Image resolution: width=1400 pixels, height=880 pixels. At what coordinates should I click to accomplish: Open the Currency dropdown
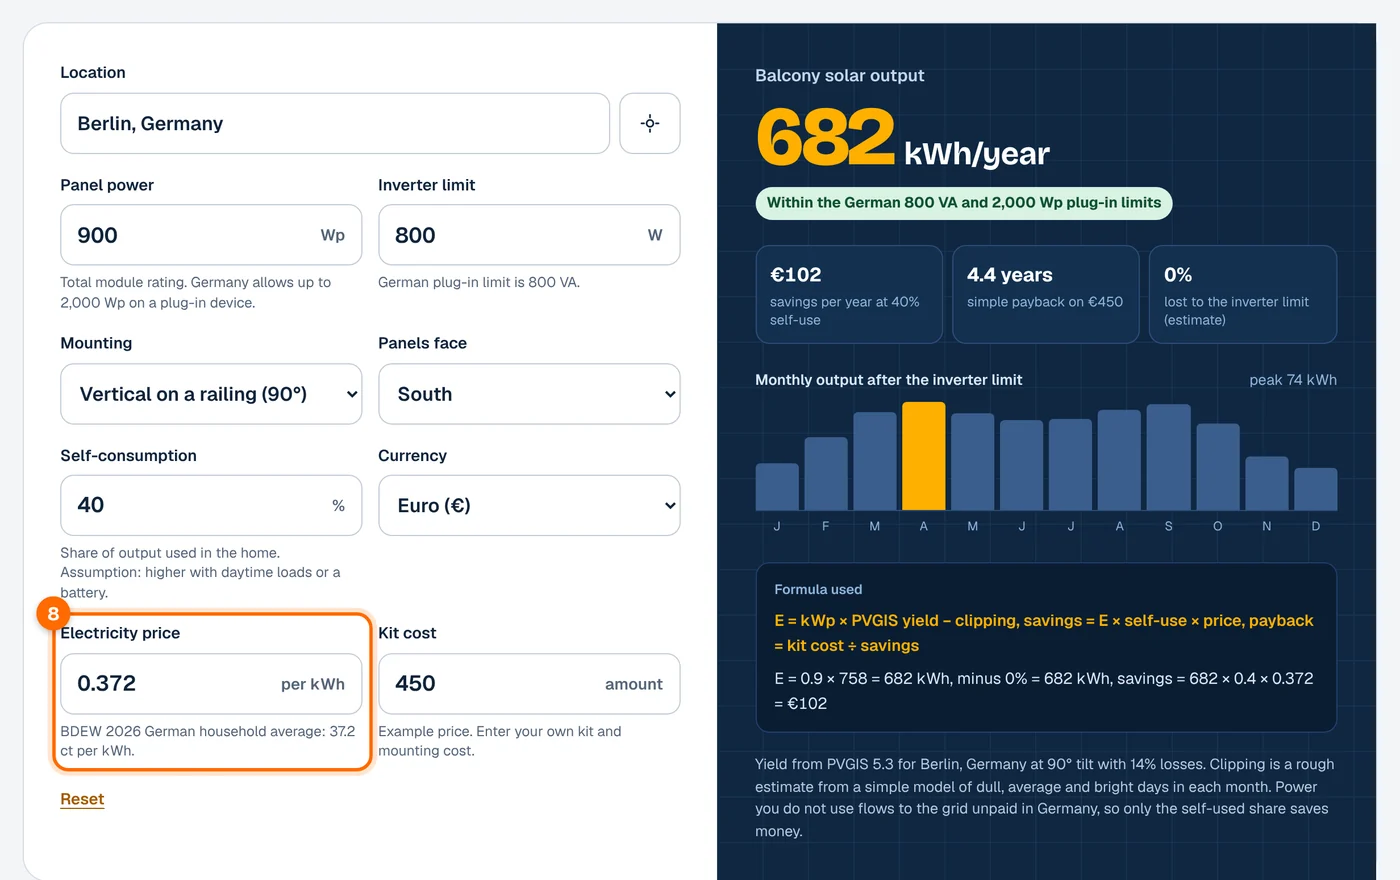pos(529,505)
